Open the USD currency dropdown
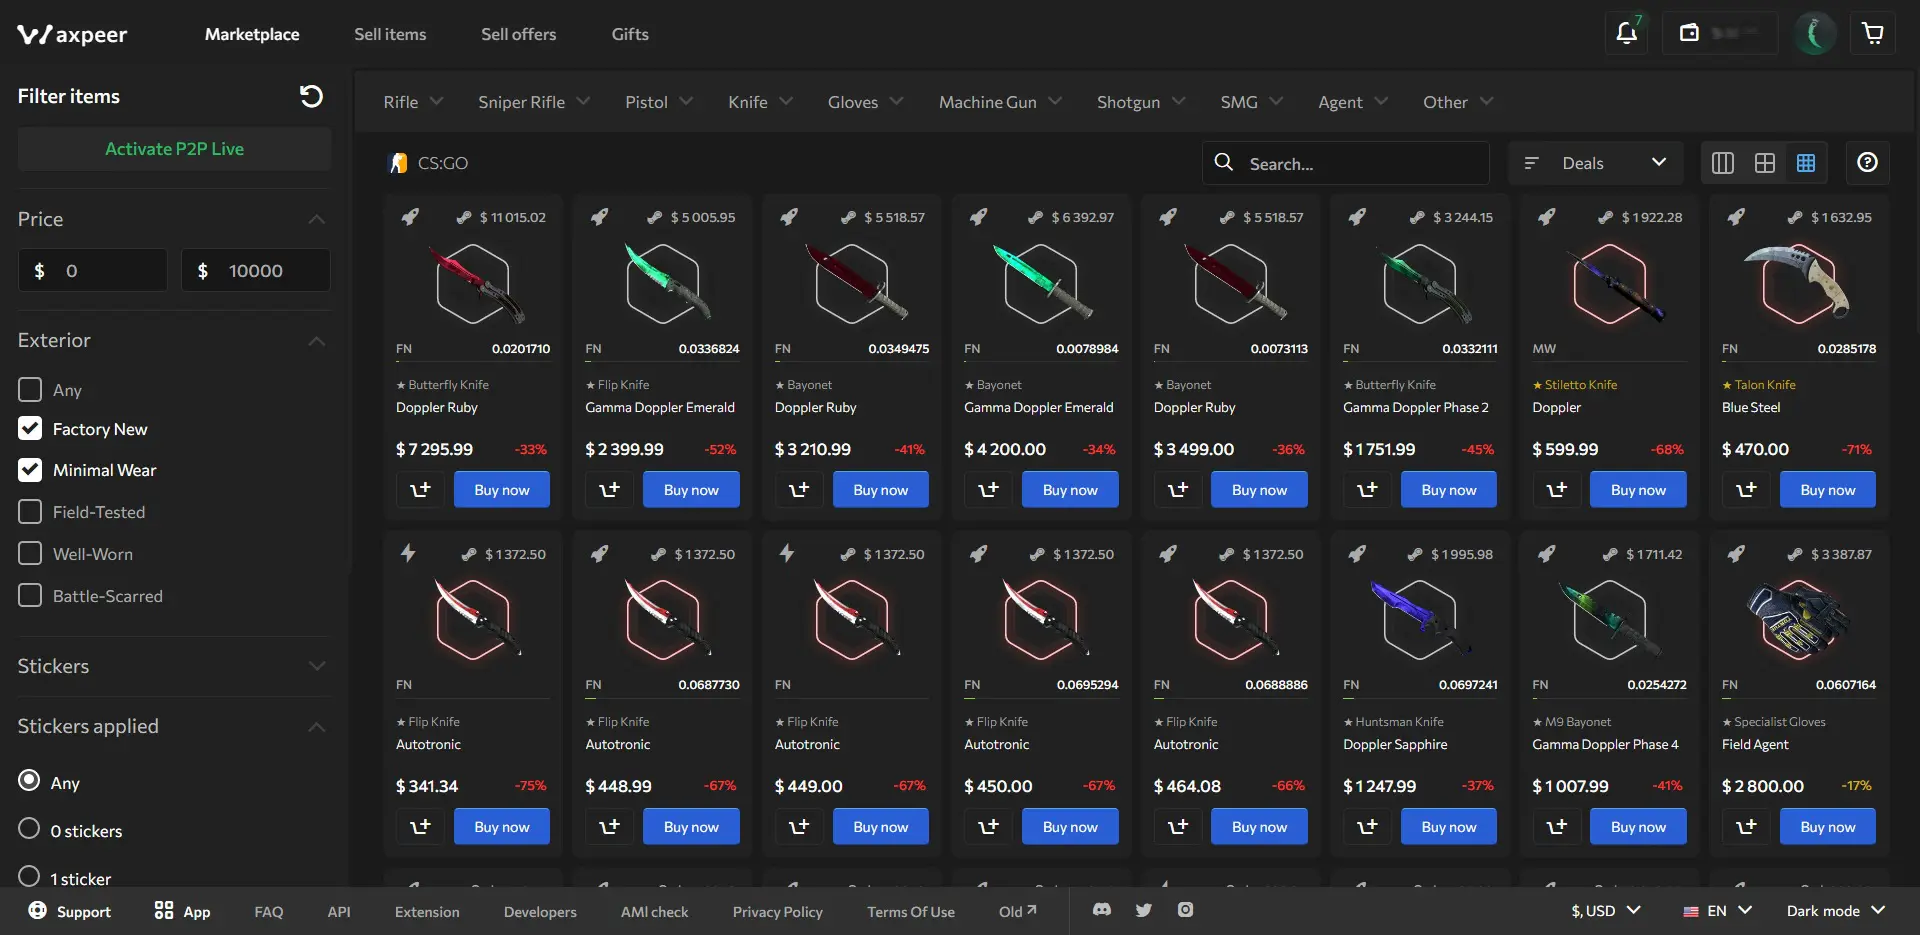The height and width of the screenshot is (935, 1920). 1606,911
